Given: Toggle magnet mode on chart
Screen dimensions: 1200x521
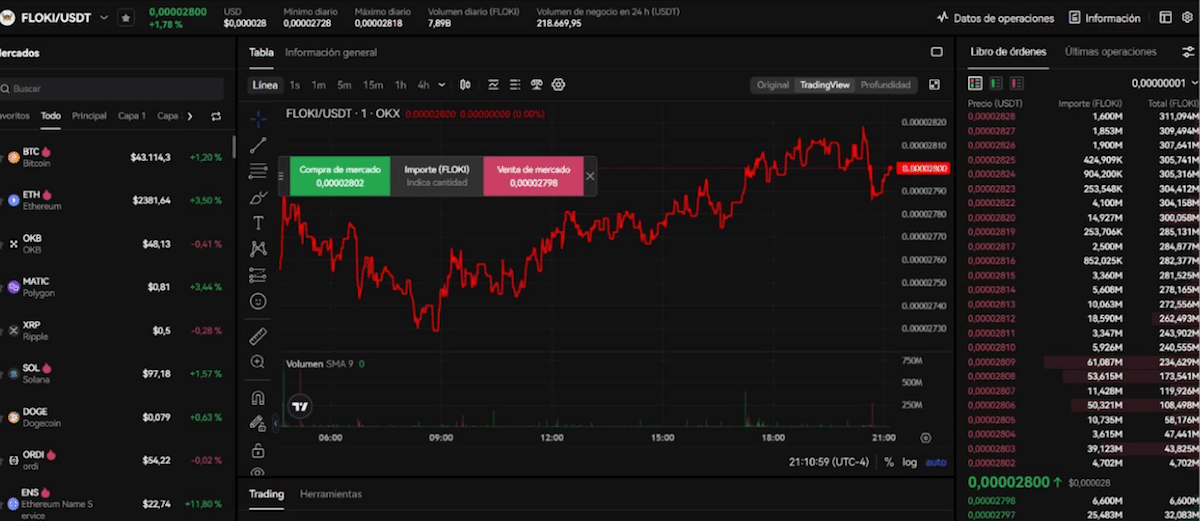Looking at the screenshot, I should coord(258,397).
